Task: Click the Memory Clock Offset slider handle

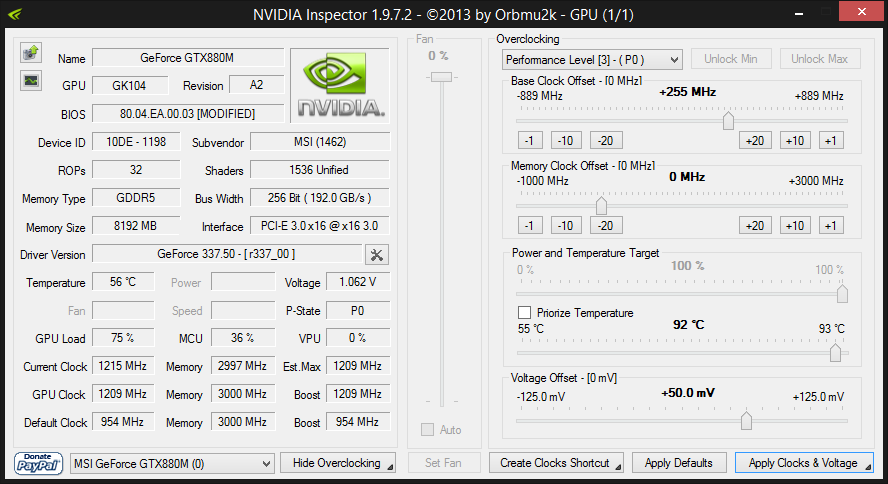Action: pos(601,205)
